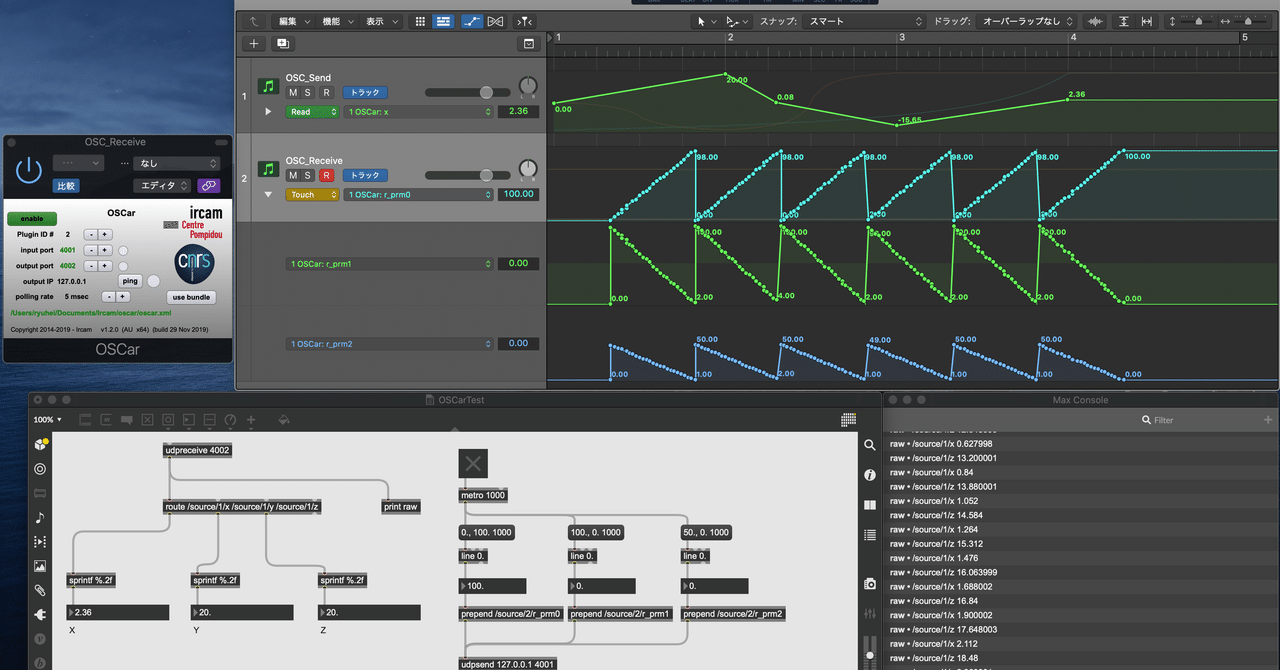1280x670 pixels.
Task: Click the 2.36 number box in the Max patch
Action: (x=117, y=611)
